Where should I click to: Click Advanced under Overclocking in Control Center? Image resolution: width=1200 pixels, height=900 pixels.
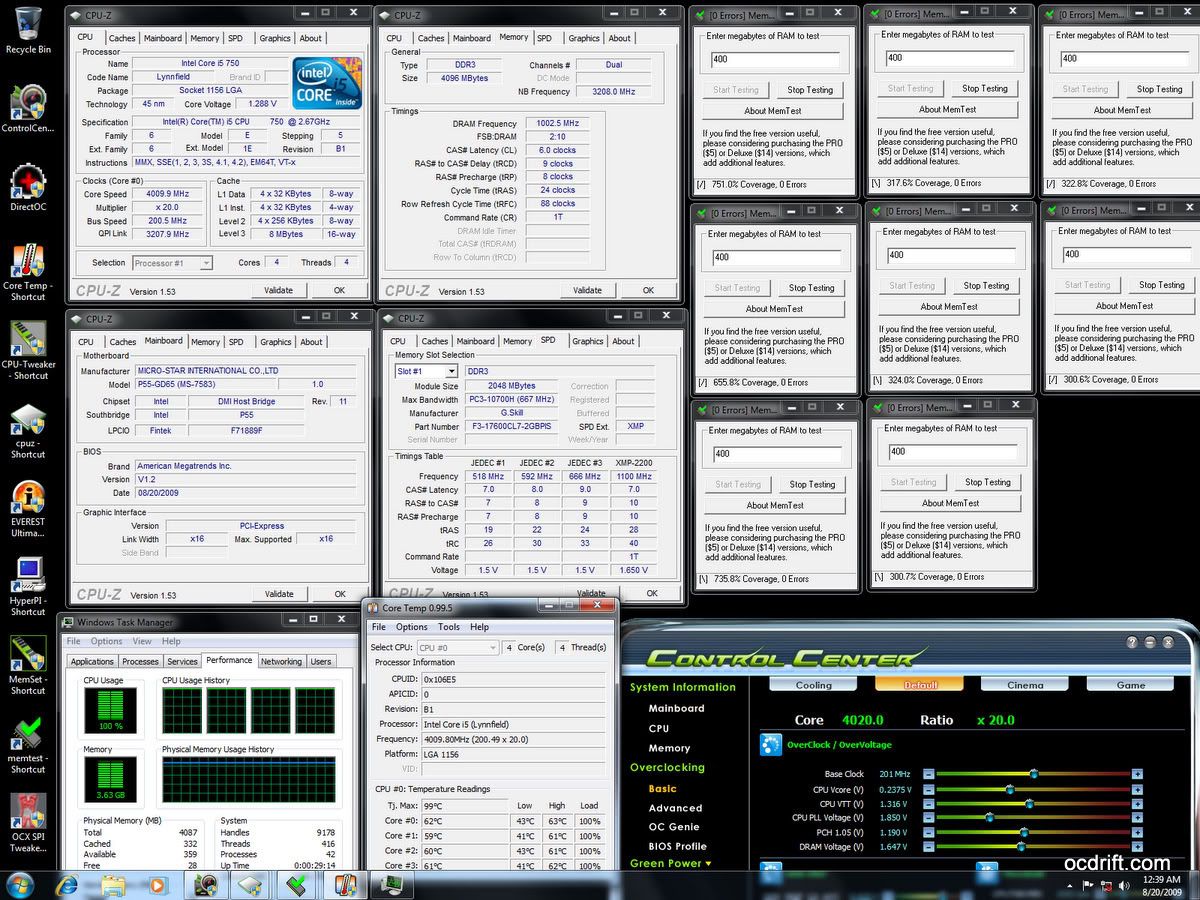[x=675, y=808]
